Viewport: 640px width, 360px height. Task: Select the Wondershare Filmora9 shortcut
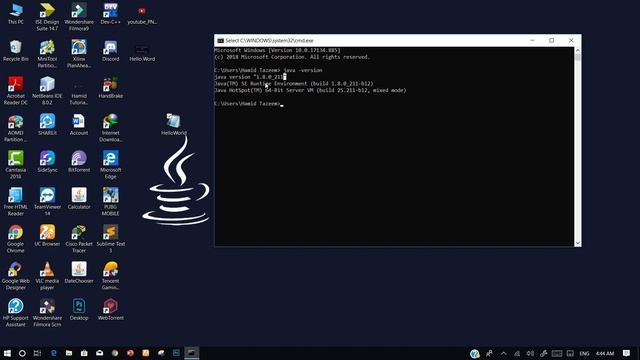tap(79, 17)
